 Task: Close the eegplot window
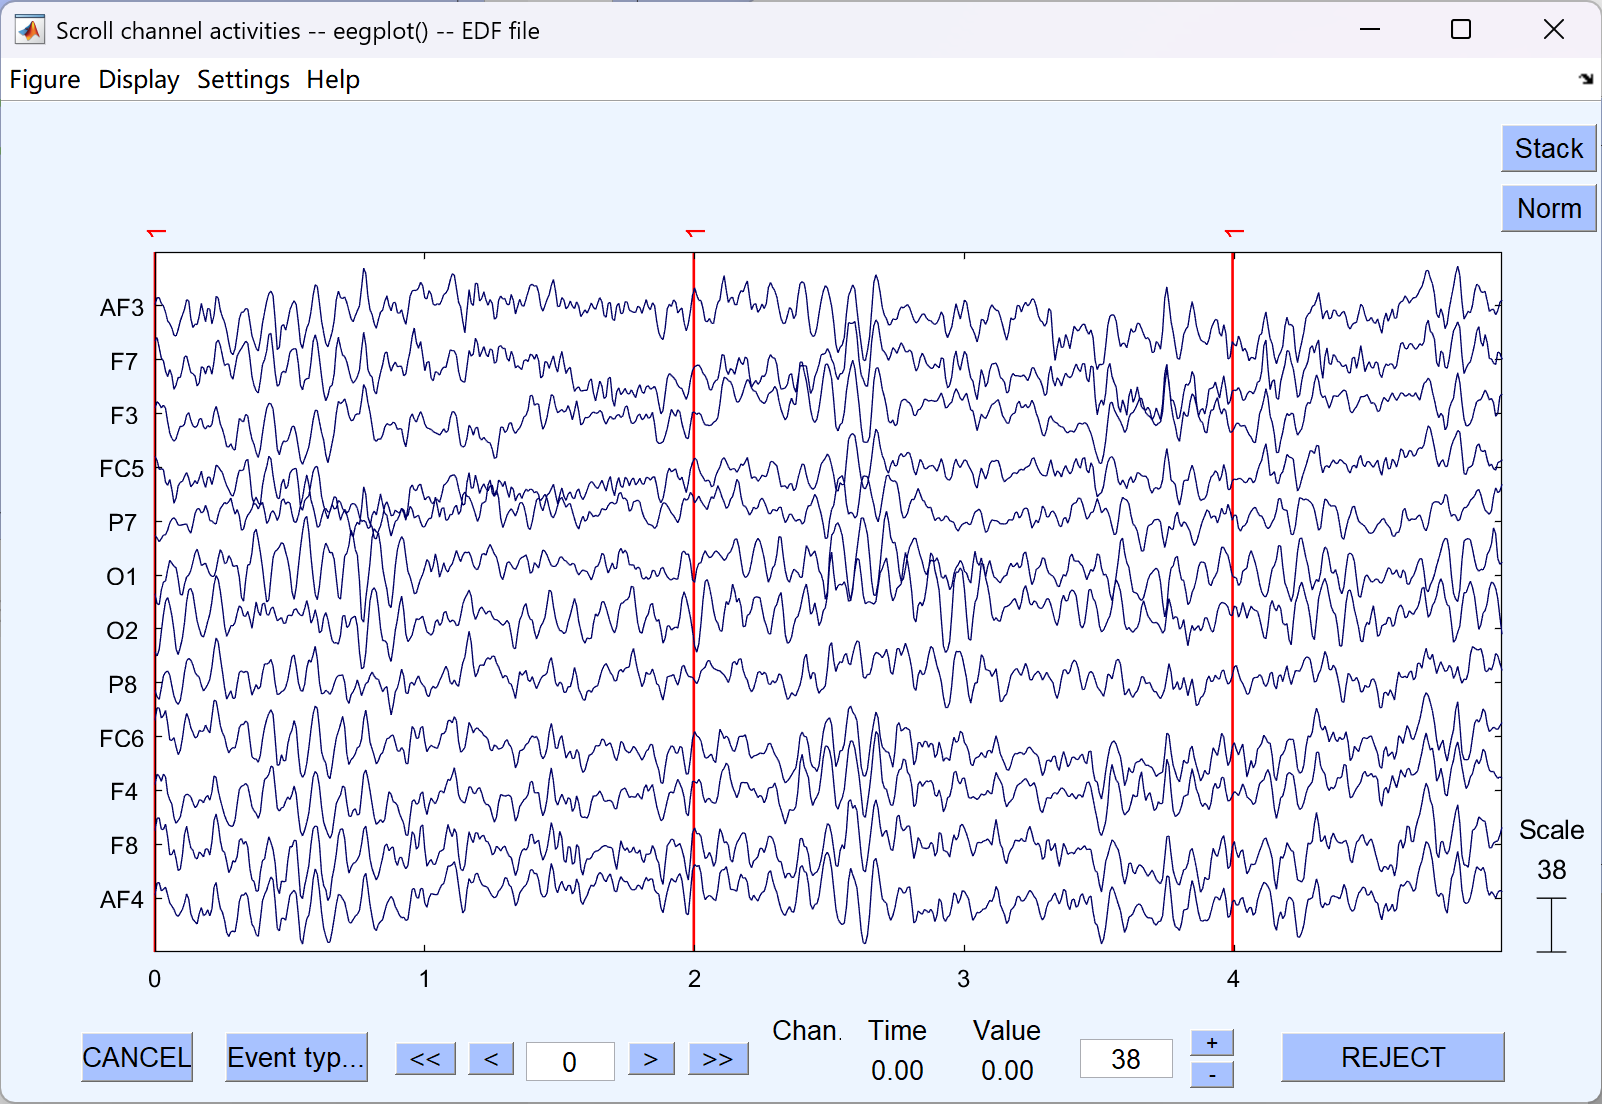coord(1553,29)
